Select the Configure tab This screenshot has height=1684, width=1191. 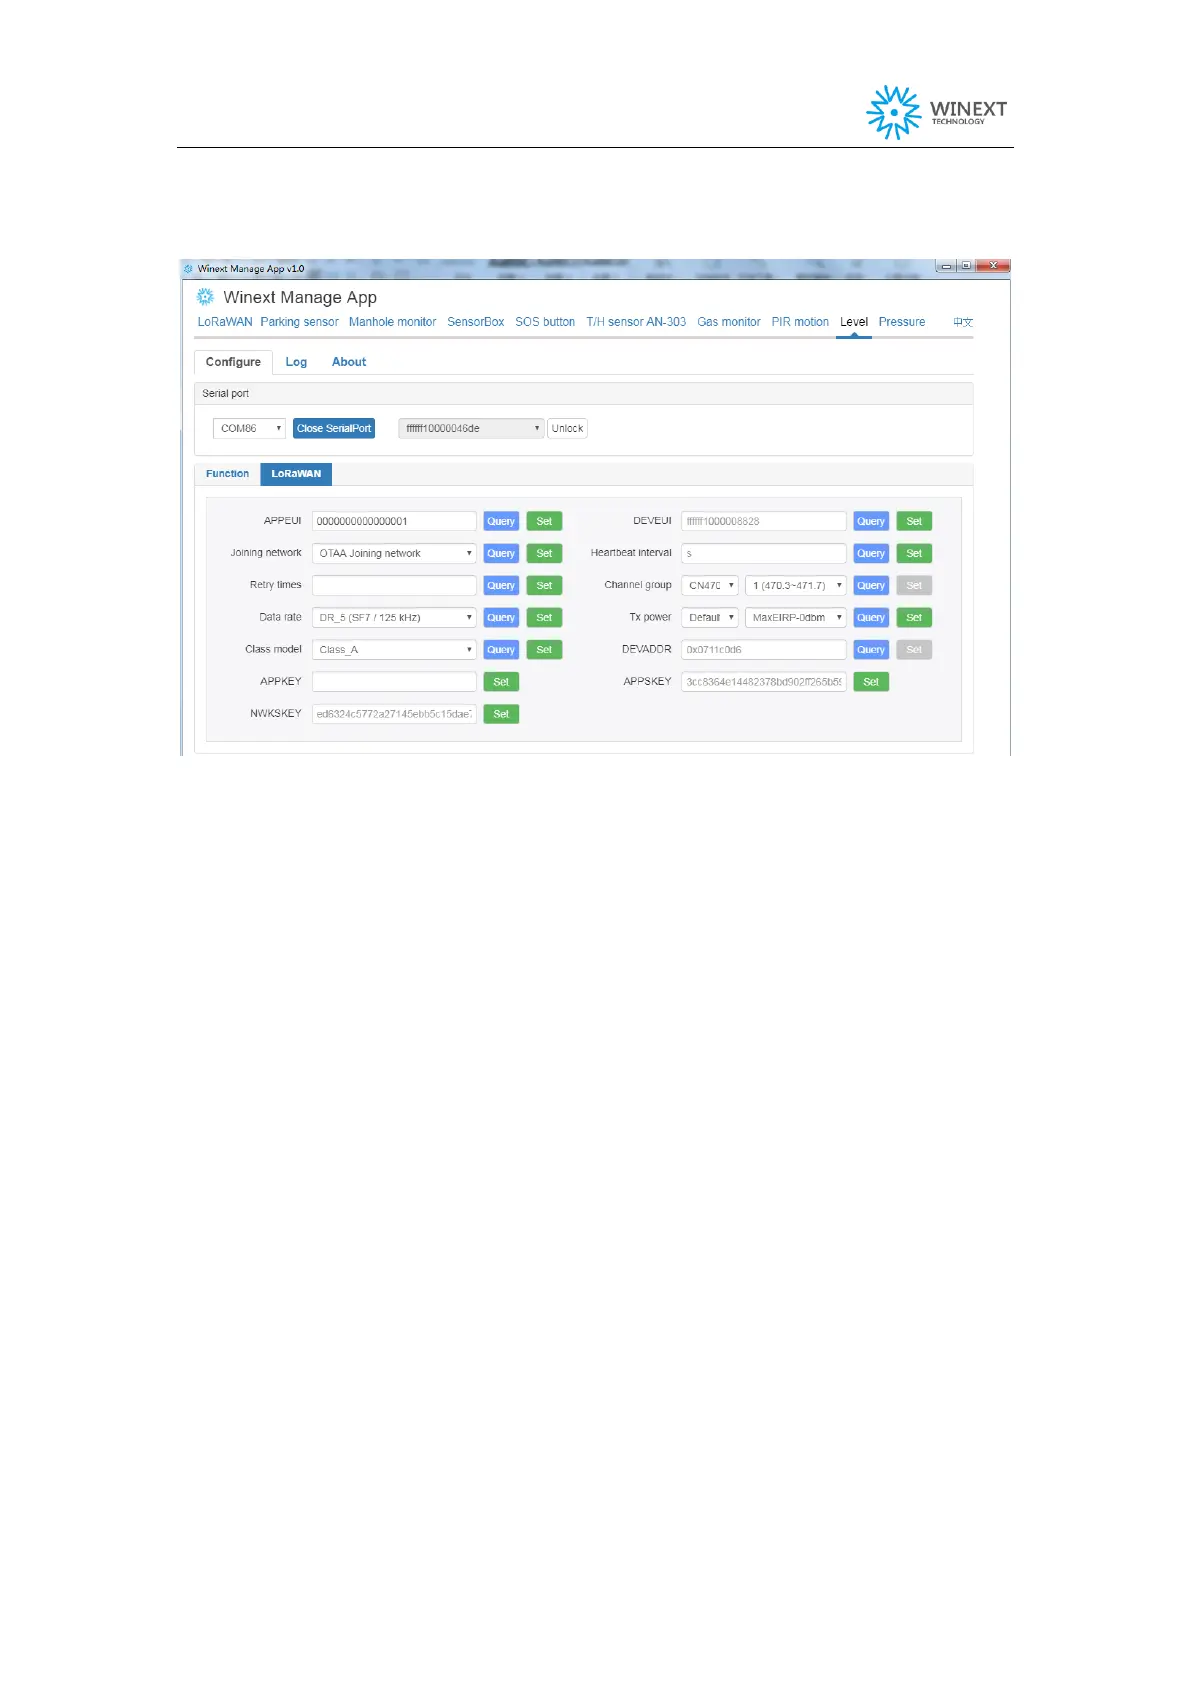click(233, 362)
